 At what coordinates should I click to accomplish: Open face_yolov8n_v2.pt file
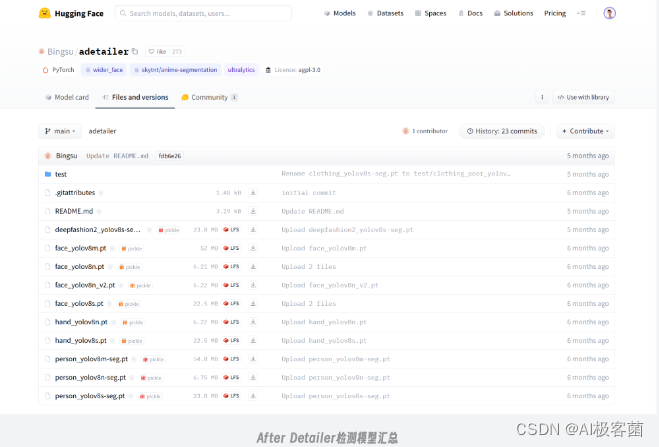pyautogui.click(x=85, y=285)
